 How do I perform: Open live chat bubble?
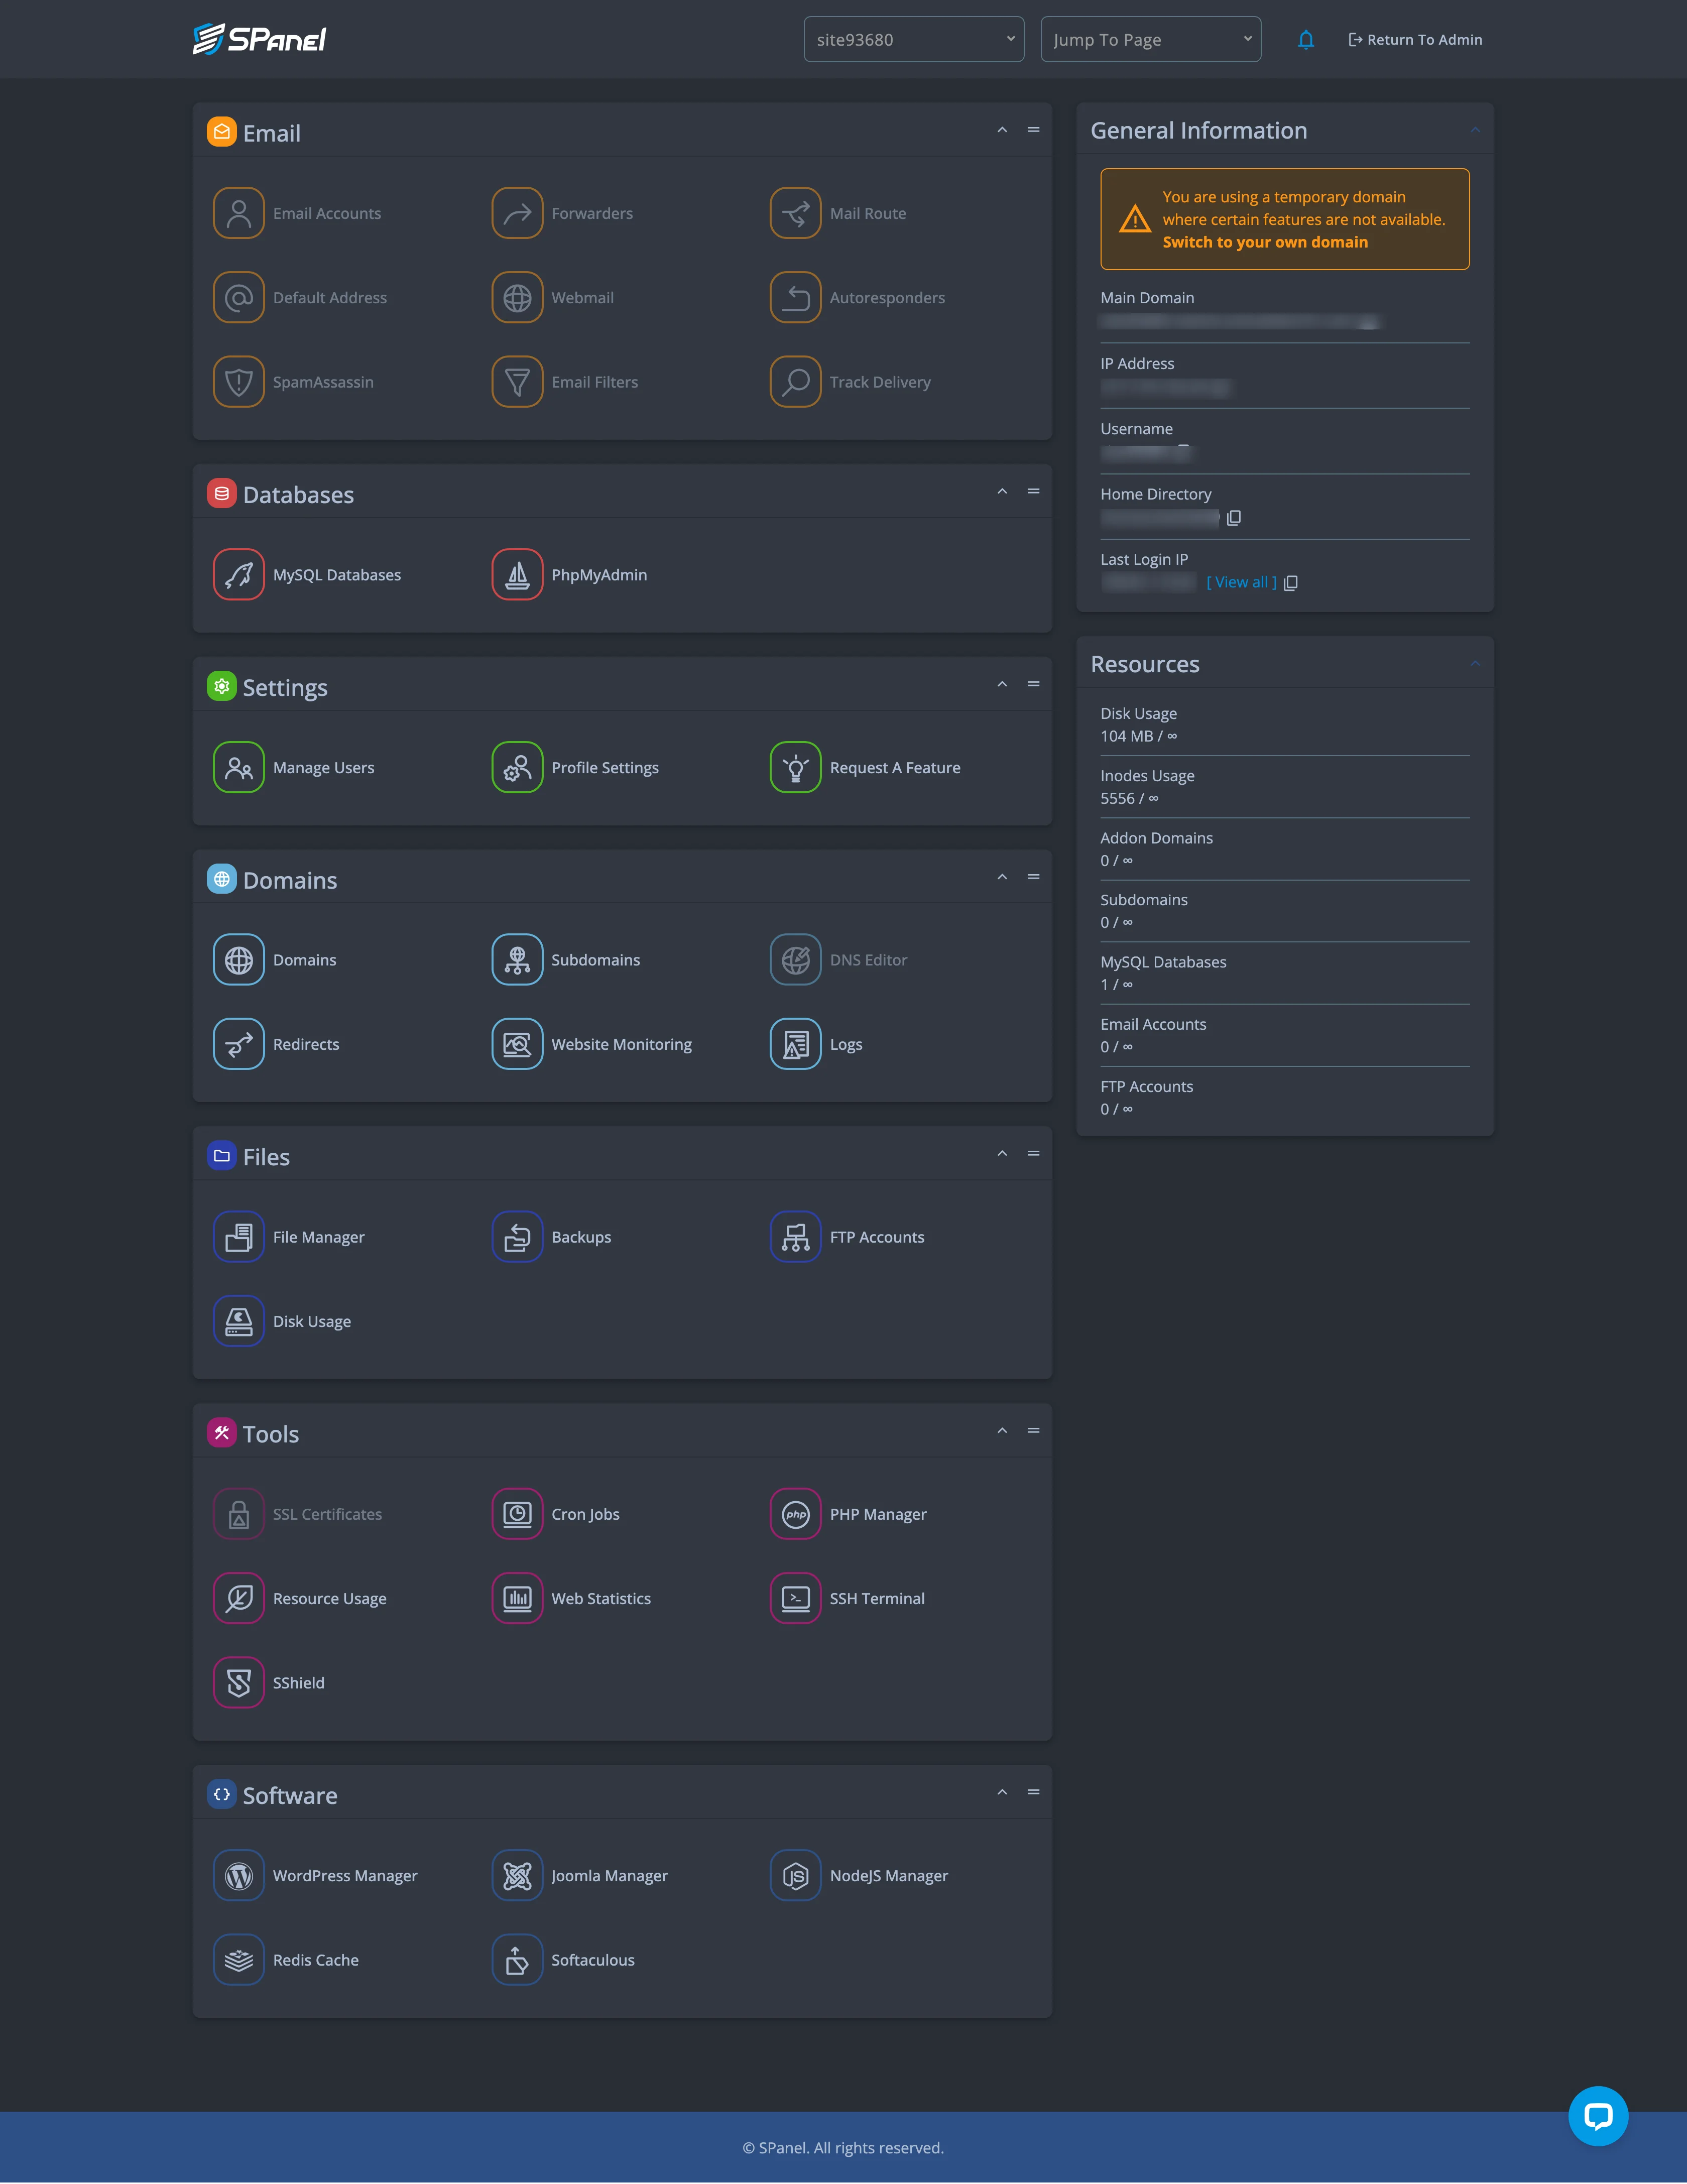pos(1597,2116)
